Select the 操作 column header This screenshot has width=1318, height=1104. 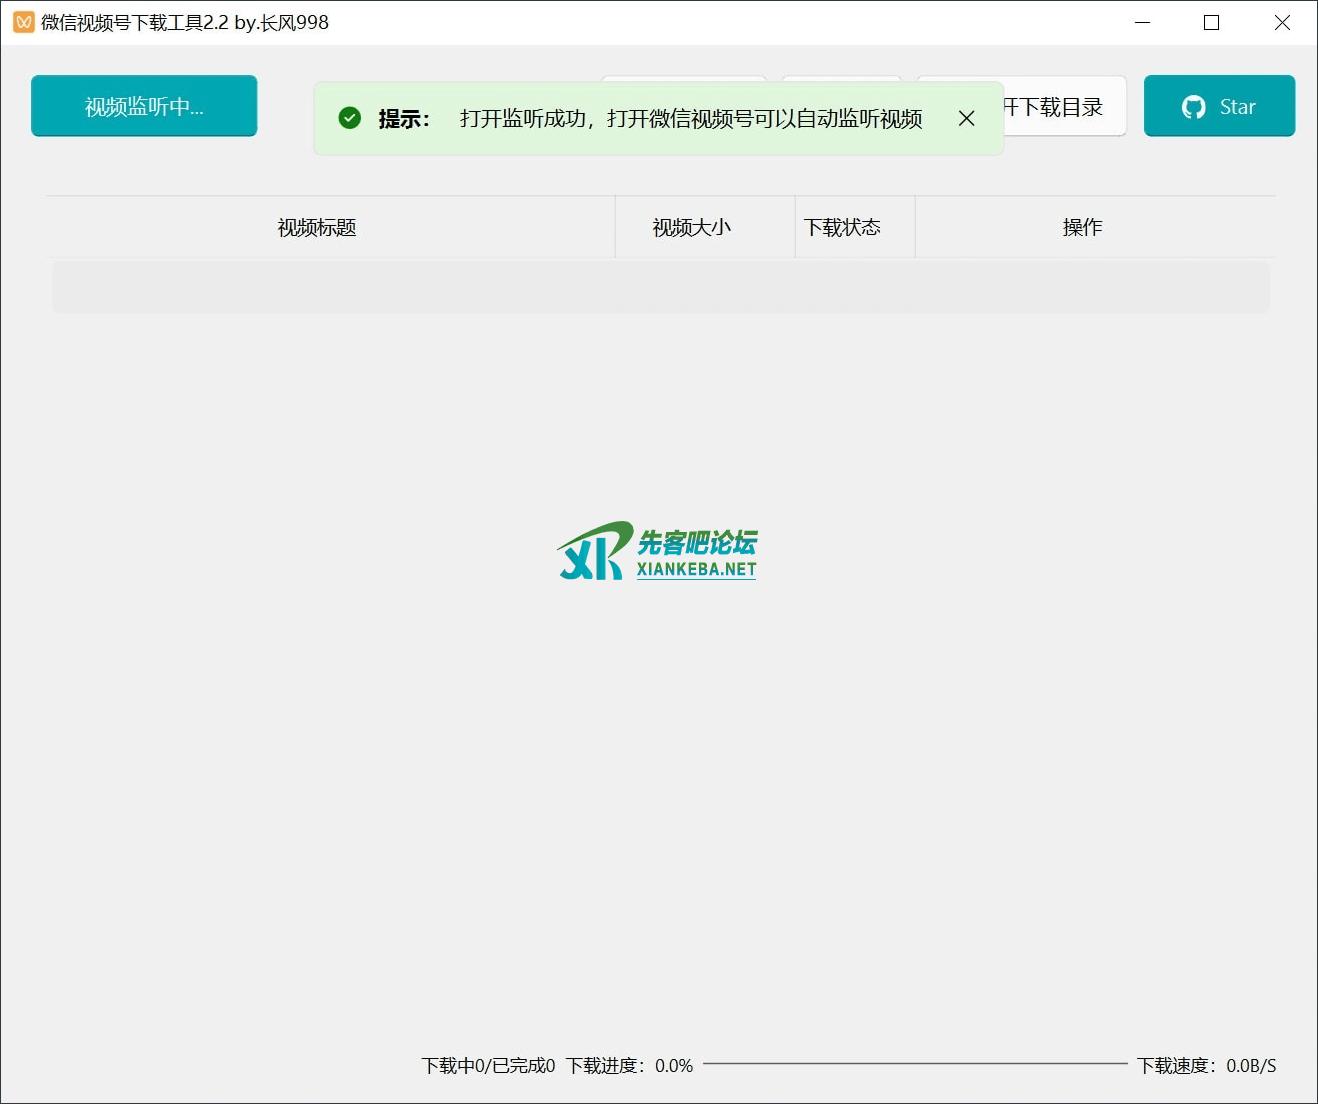pyautogui.click(x=1082, y=228)
